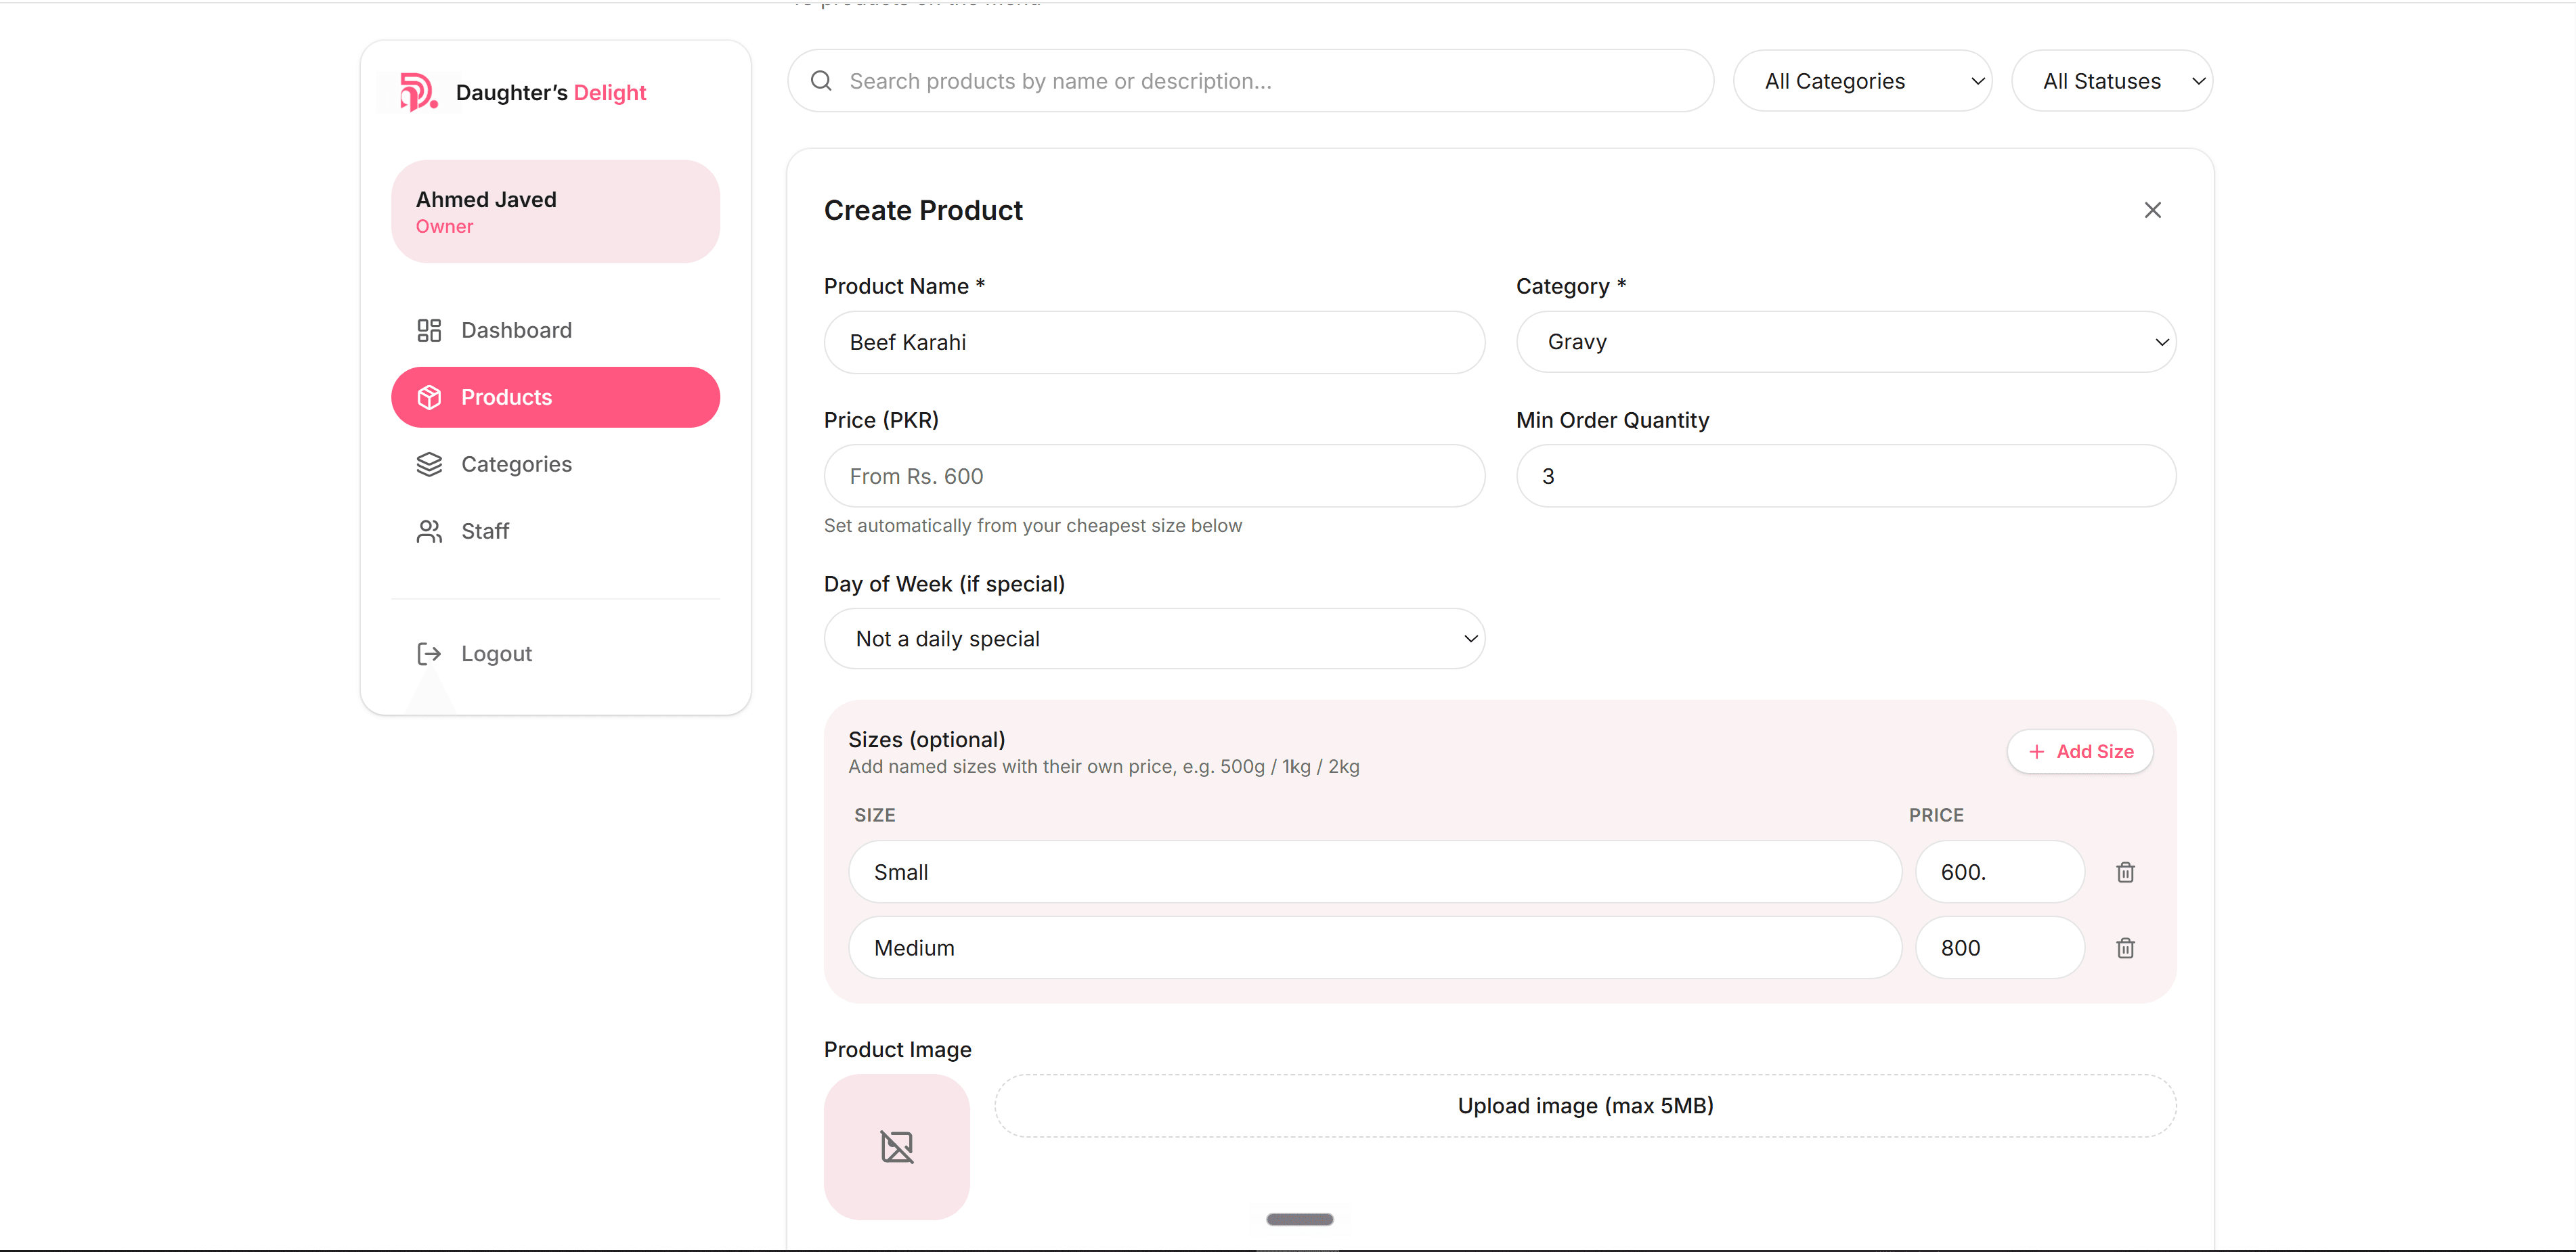Click the Staff people icon
Screen dimensions: 2576x1252
429,531
